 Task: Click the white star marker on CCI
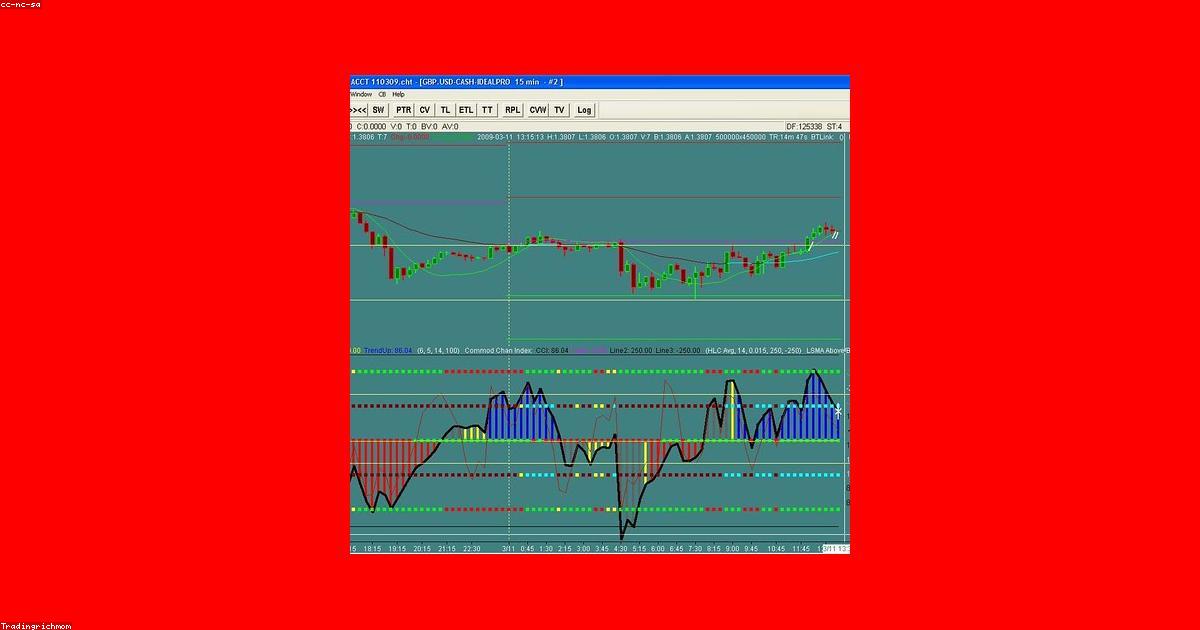tap(838, 412)
